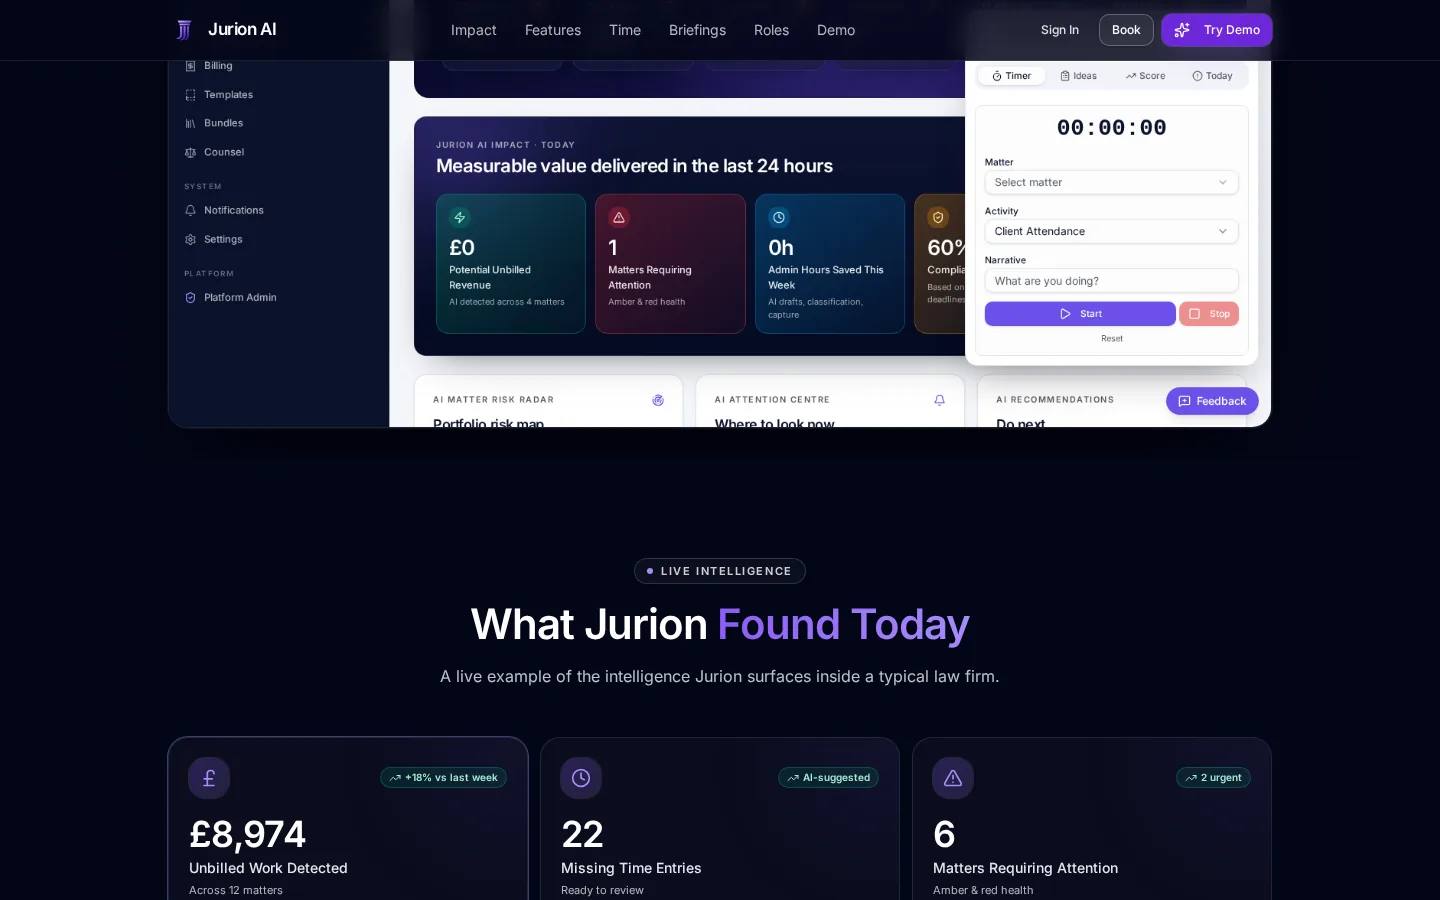Switch to the Score tab
Image resolution: width=1440 pixels, height=900 pixels.
pos(1145,76)
